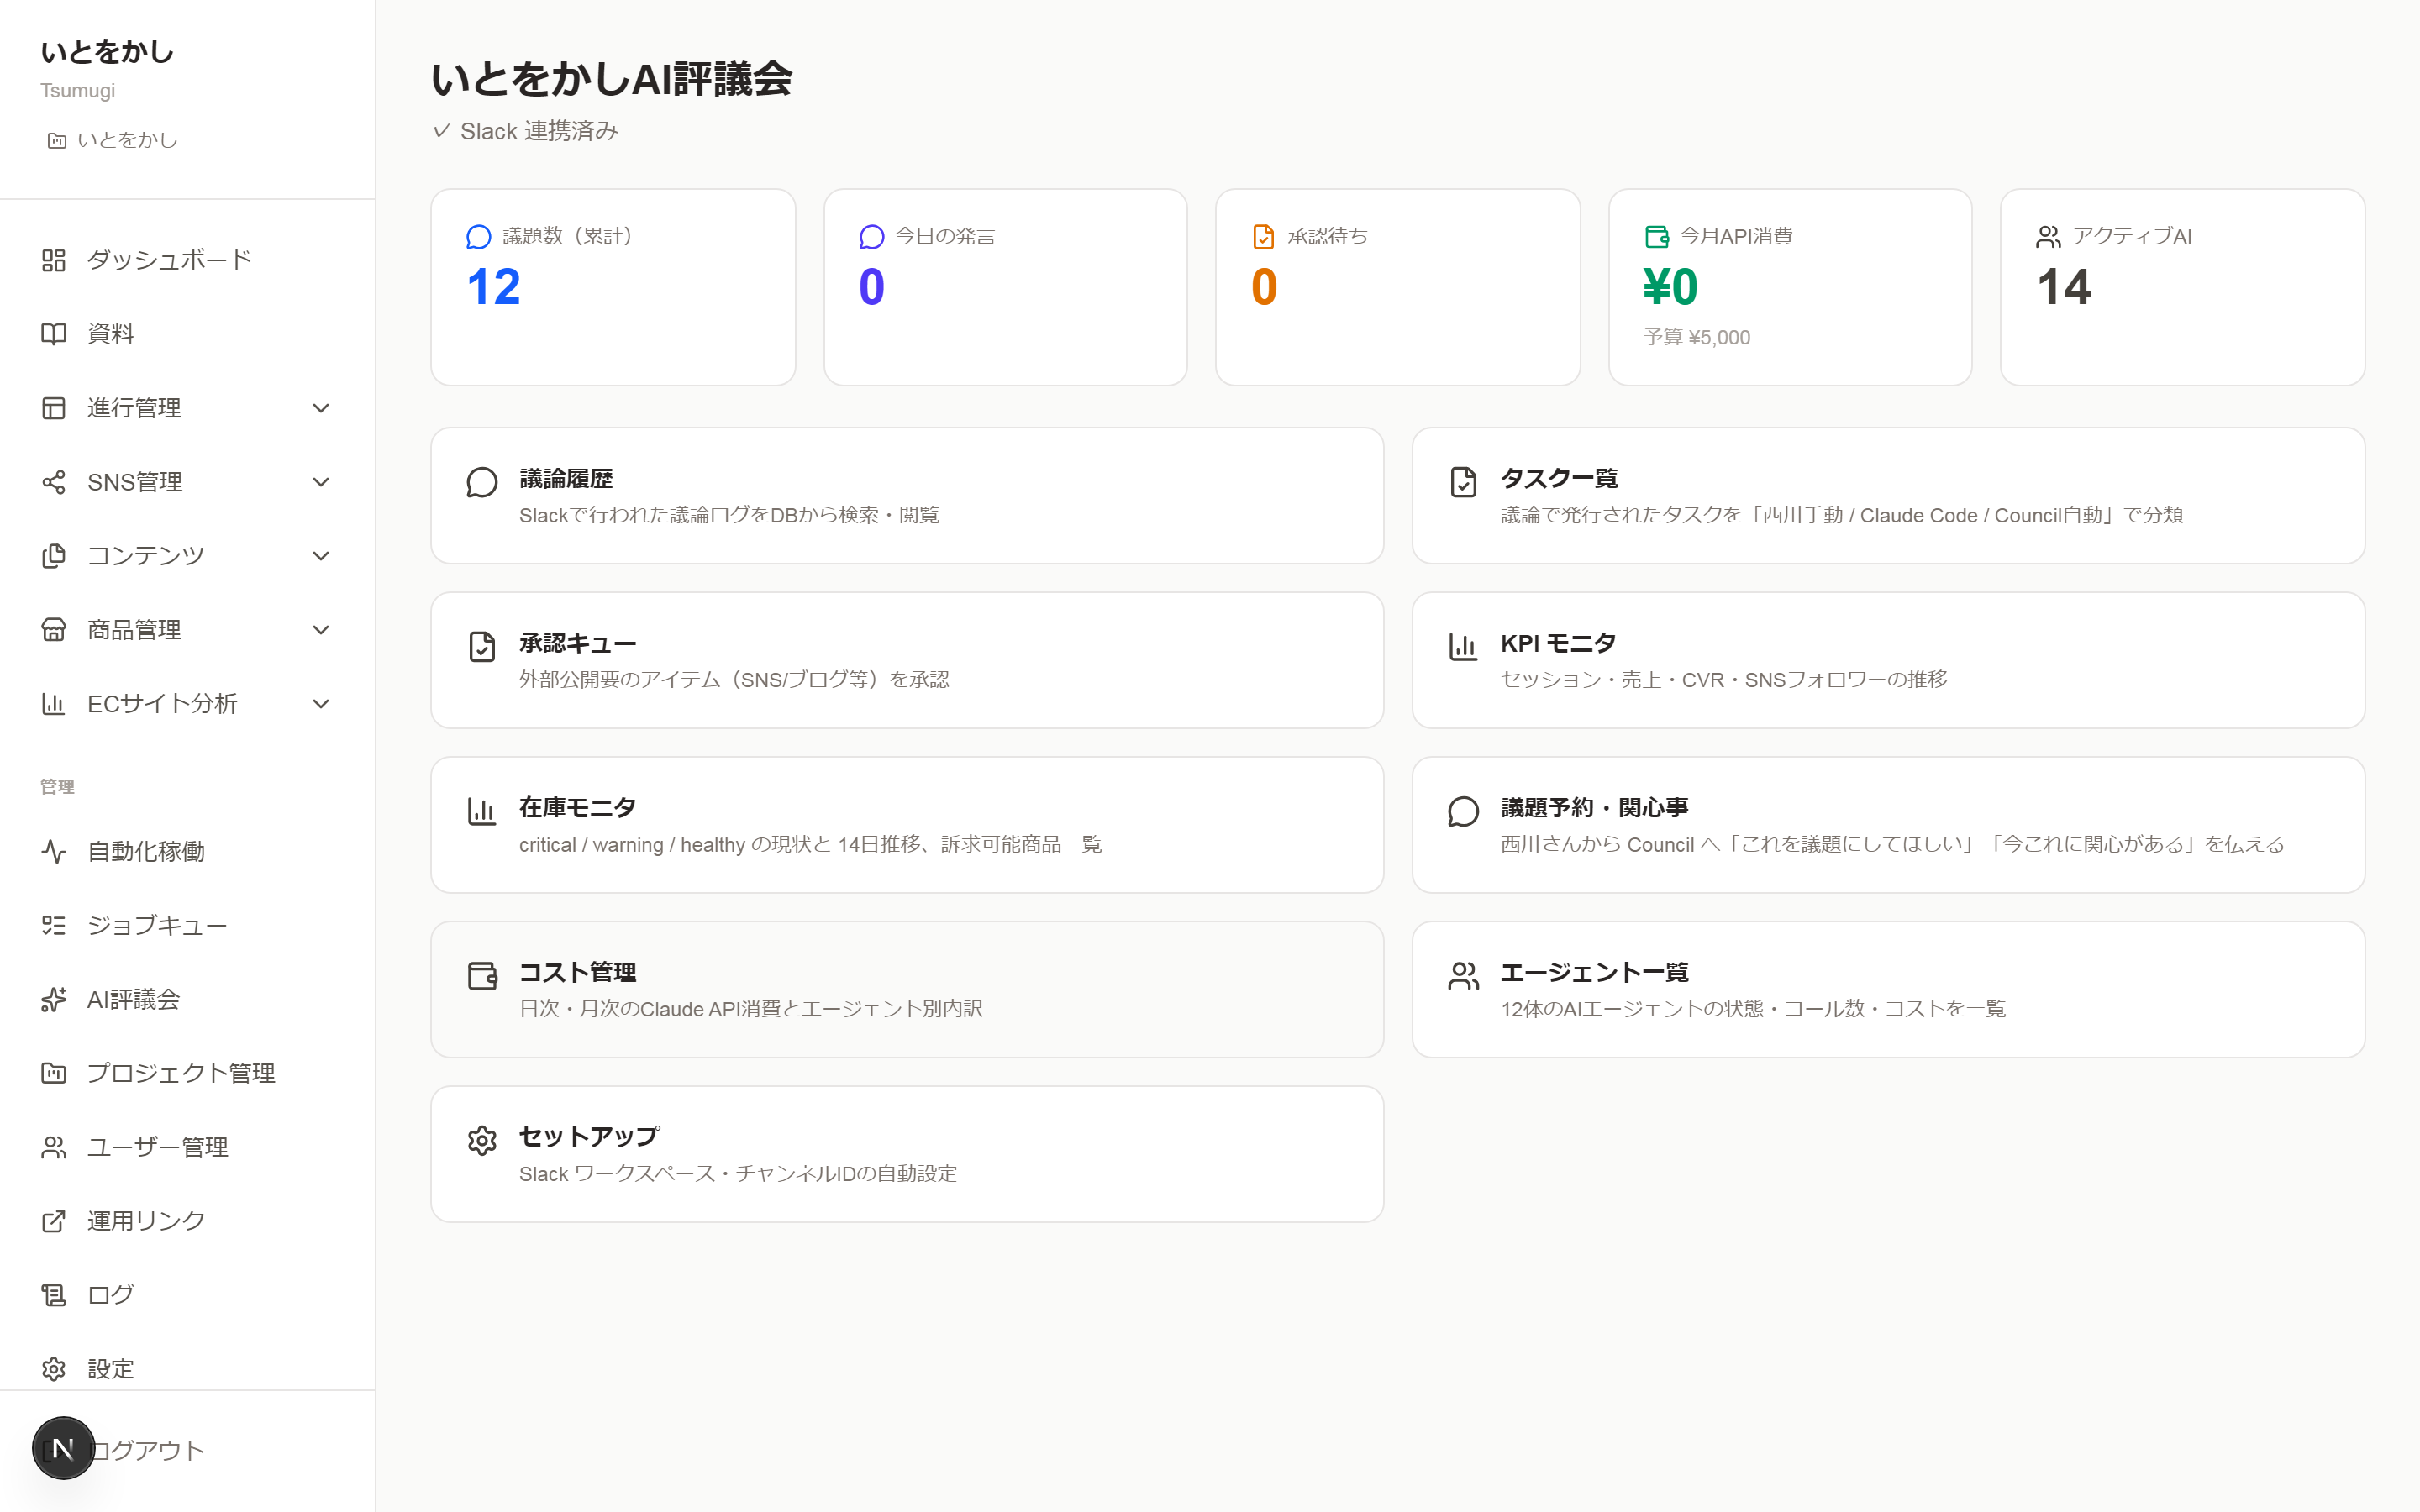Click the folder icon next to いとをかし project
2420x1512 pixels.
pyautogui.click(x=57, y=141)
